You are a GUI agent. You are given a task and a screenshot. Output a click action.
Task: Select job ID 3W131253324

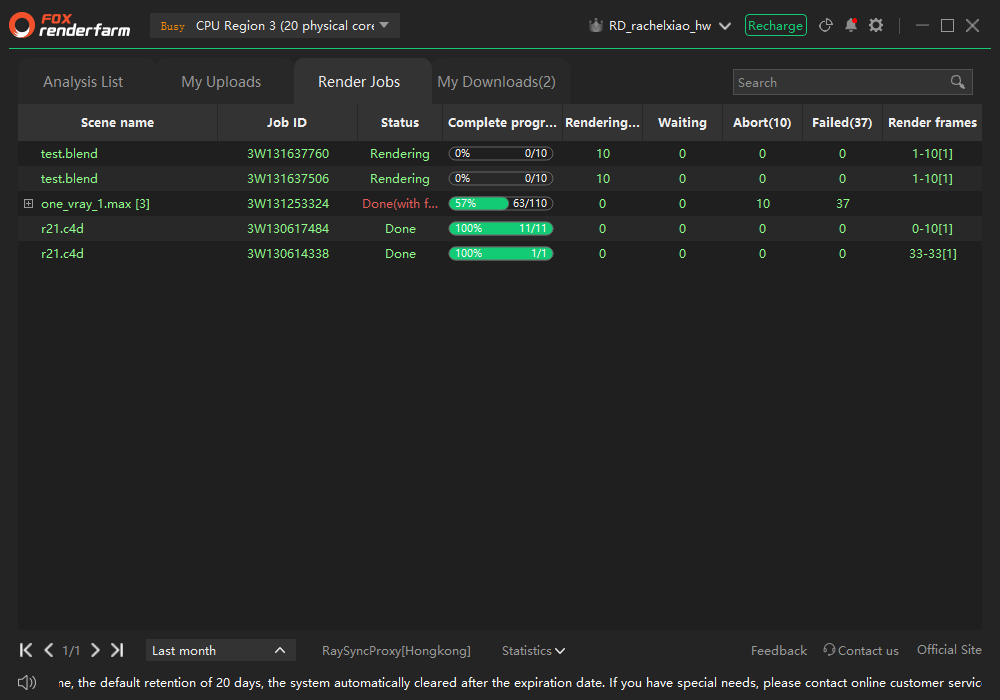coord(288,203)
